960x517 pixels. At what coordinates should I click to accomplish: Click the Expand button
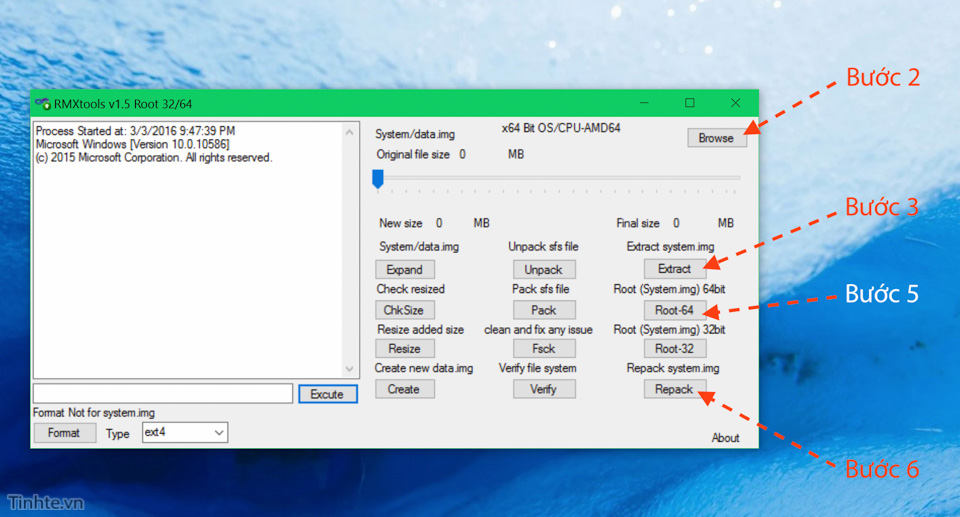(x=405, y=270)
